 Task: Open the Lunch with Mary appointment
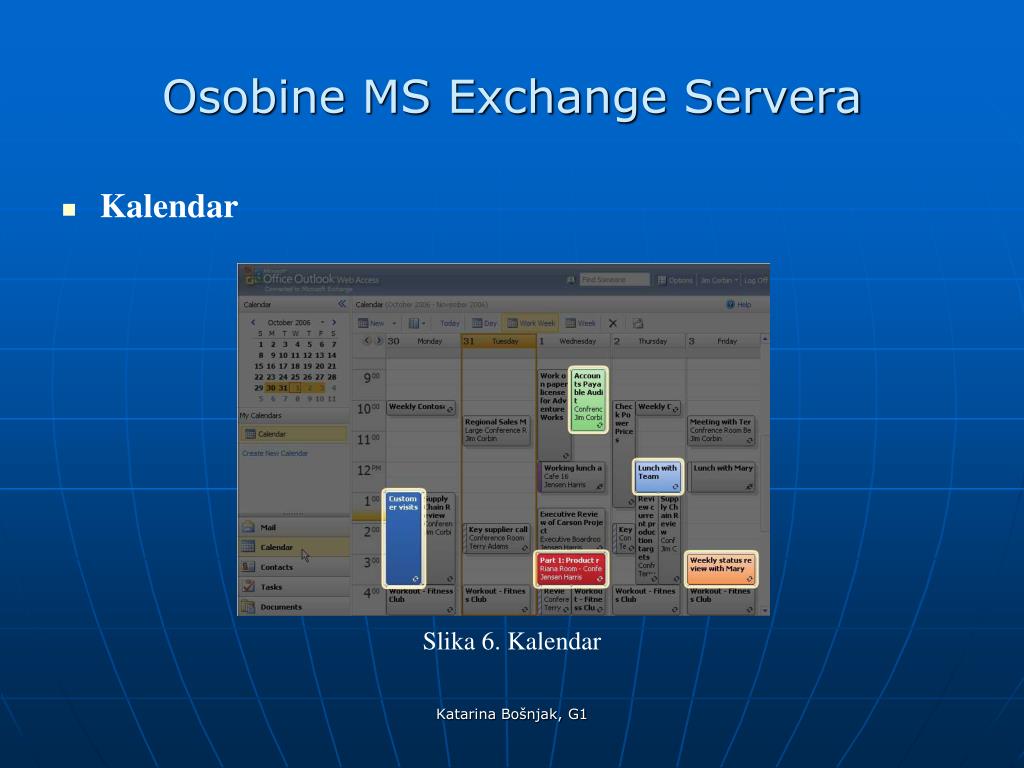[723, 477]
